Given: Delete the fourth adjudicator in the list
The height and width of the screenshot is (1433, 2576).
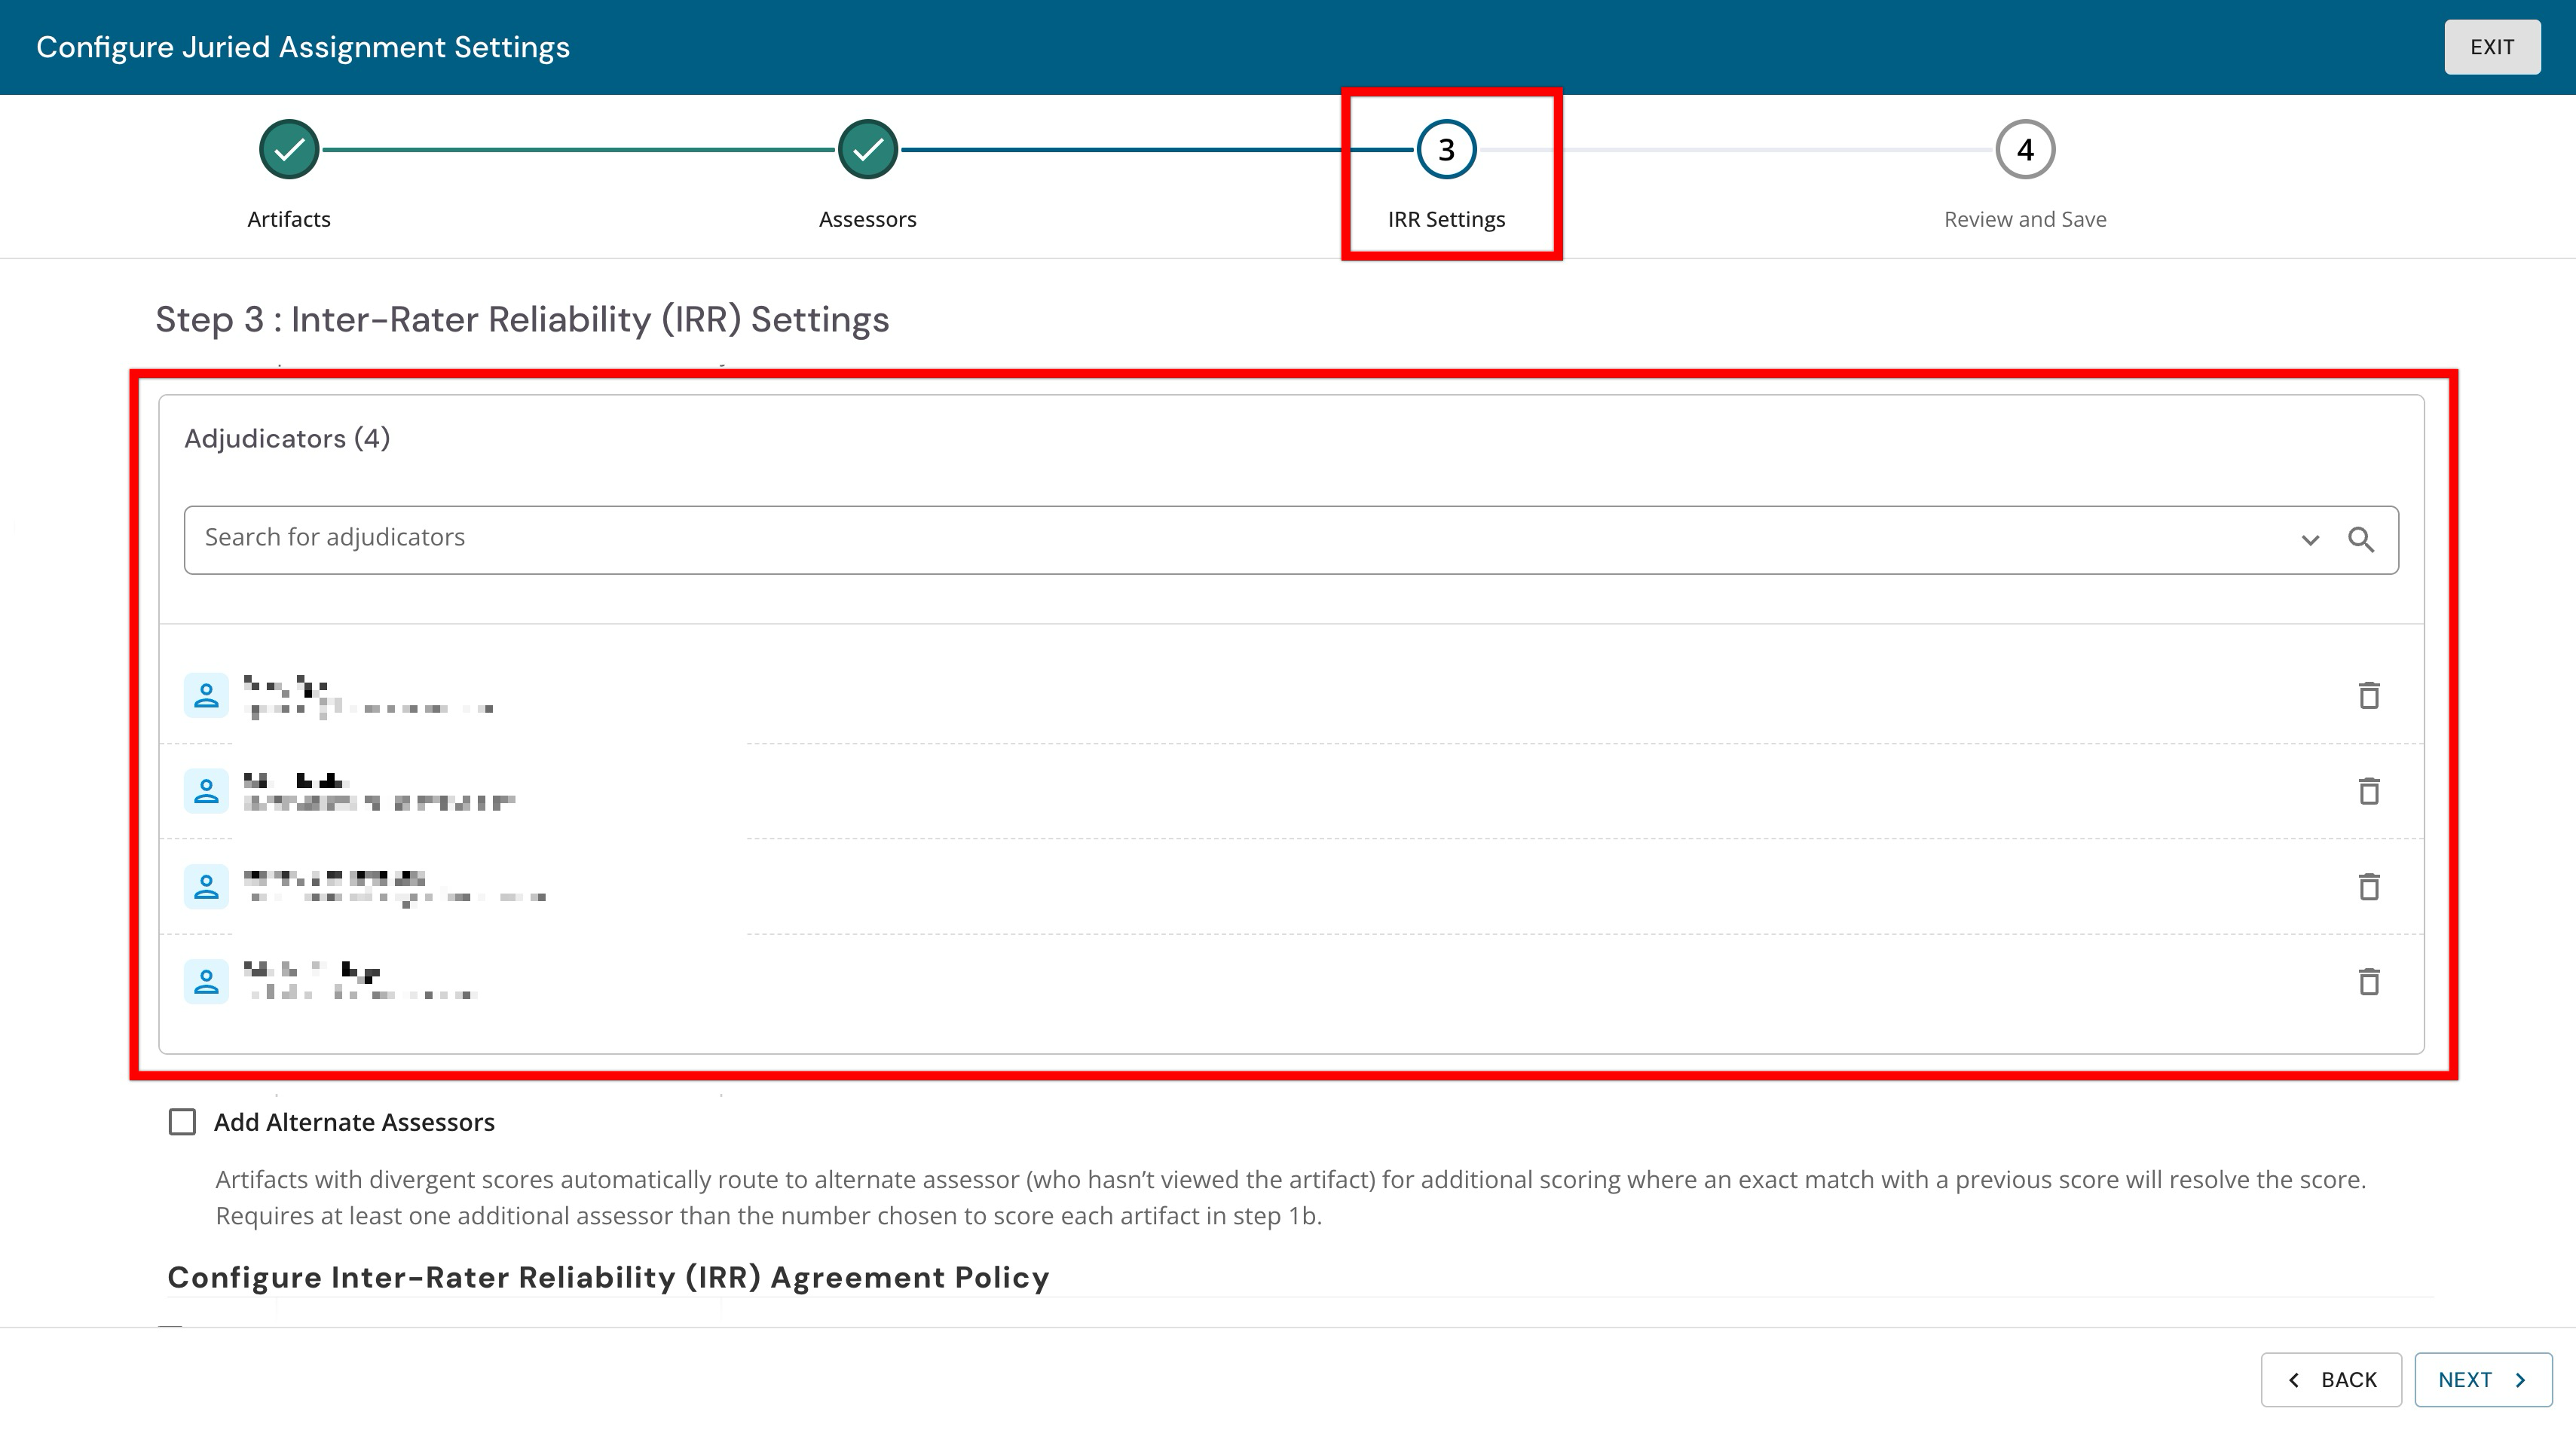Looking at the screenshot, I should click(2368, 982).
